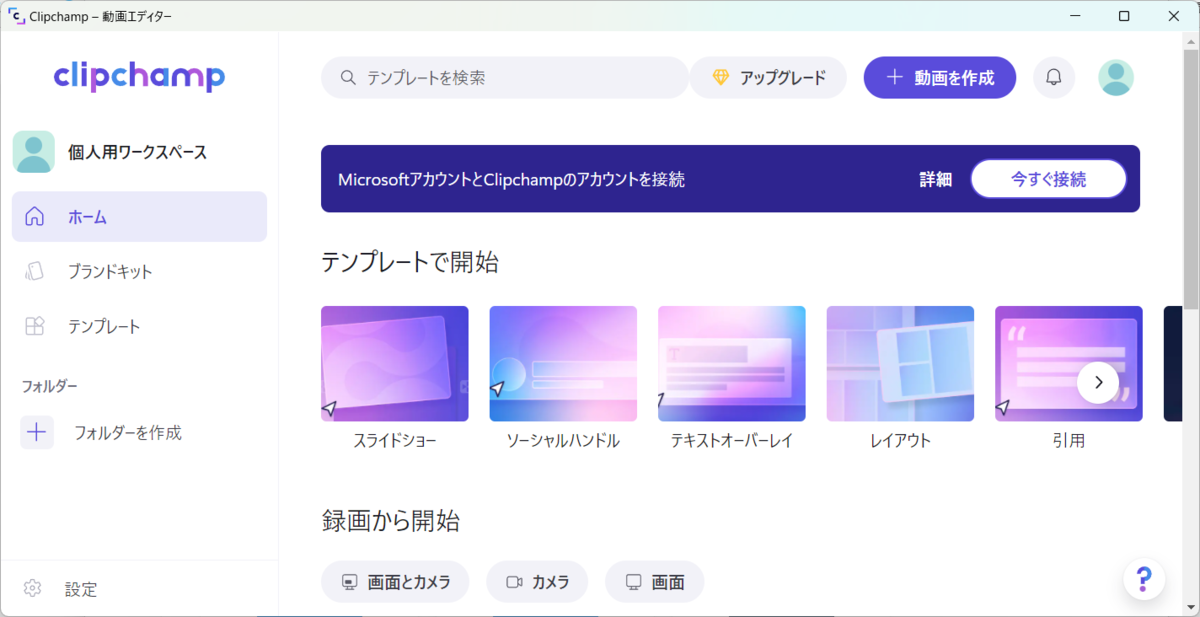This screenshot has height=617, width=1200.
Task: Click the 設定 gear icon
Action: coord(32,588)
